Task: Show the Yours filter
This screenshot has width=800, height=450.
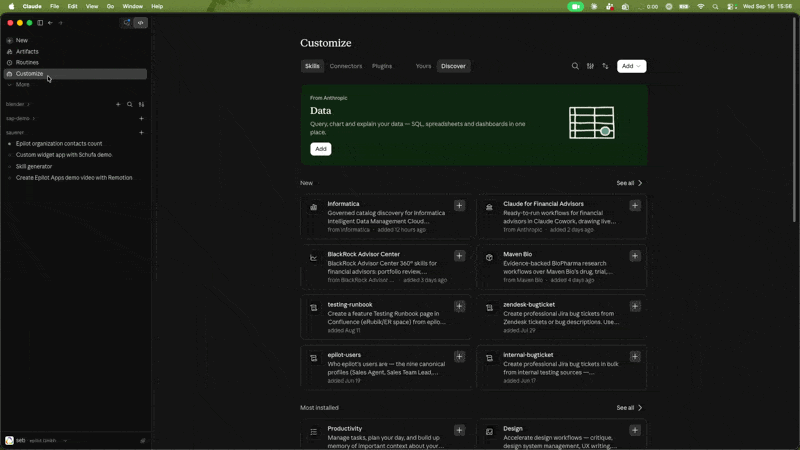Action: (x=423, y=66)
